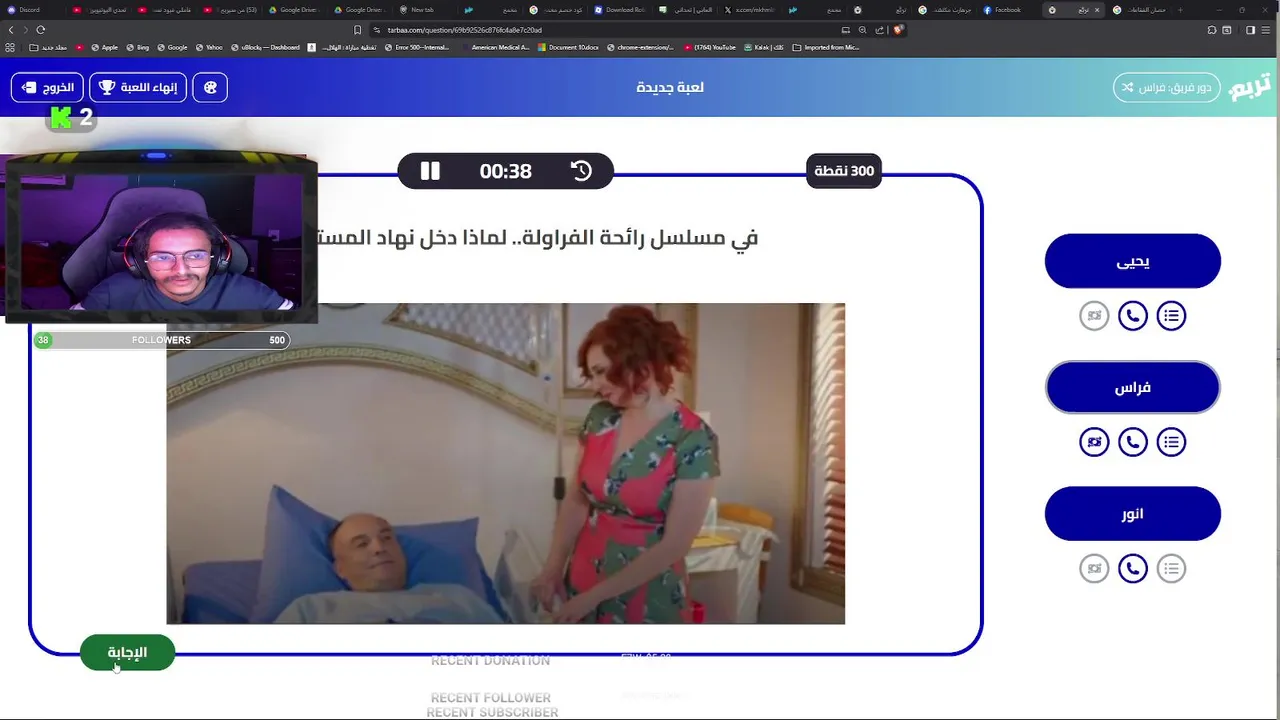Image resolution: width=1280 pixels, height=720 pixels.
Task: Reset the timer with the clock-arrow icon
Action: click(581, 171)
